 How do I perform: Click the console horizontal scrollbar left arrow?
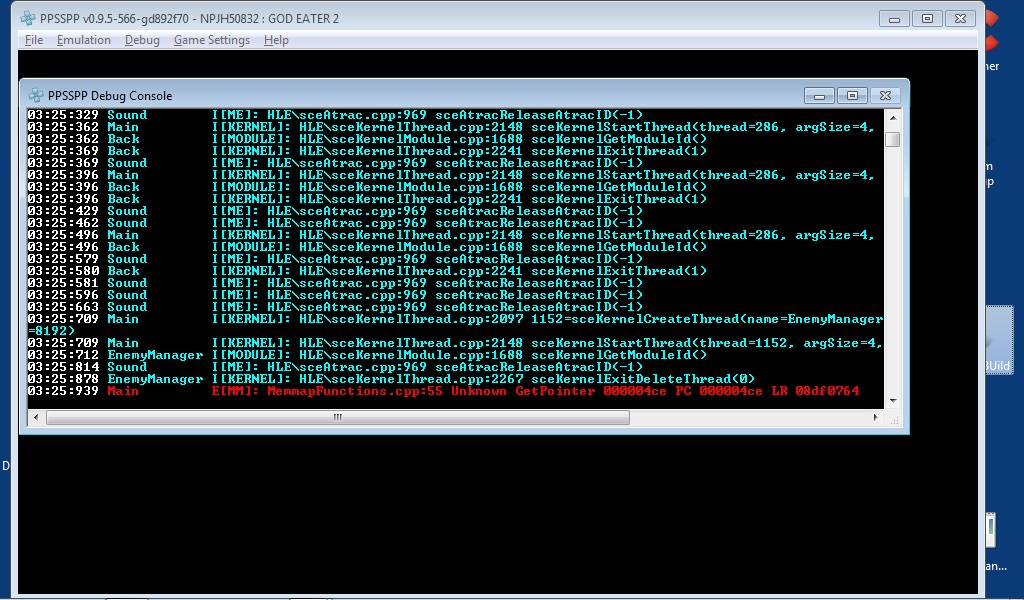[35, 417]
